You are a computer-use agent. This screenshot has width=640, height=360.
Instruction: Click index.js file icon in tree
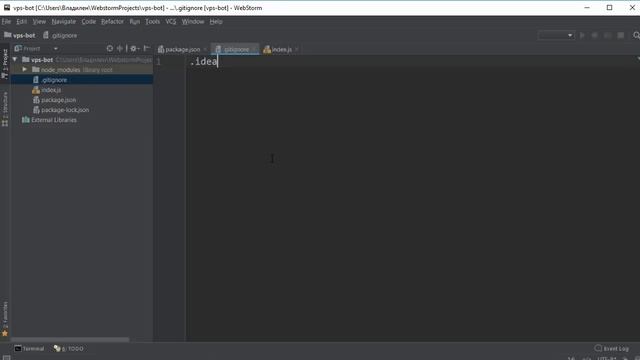coord(36,90)
